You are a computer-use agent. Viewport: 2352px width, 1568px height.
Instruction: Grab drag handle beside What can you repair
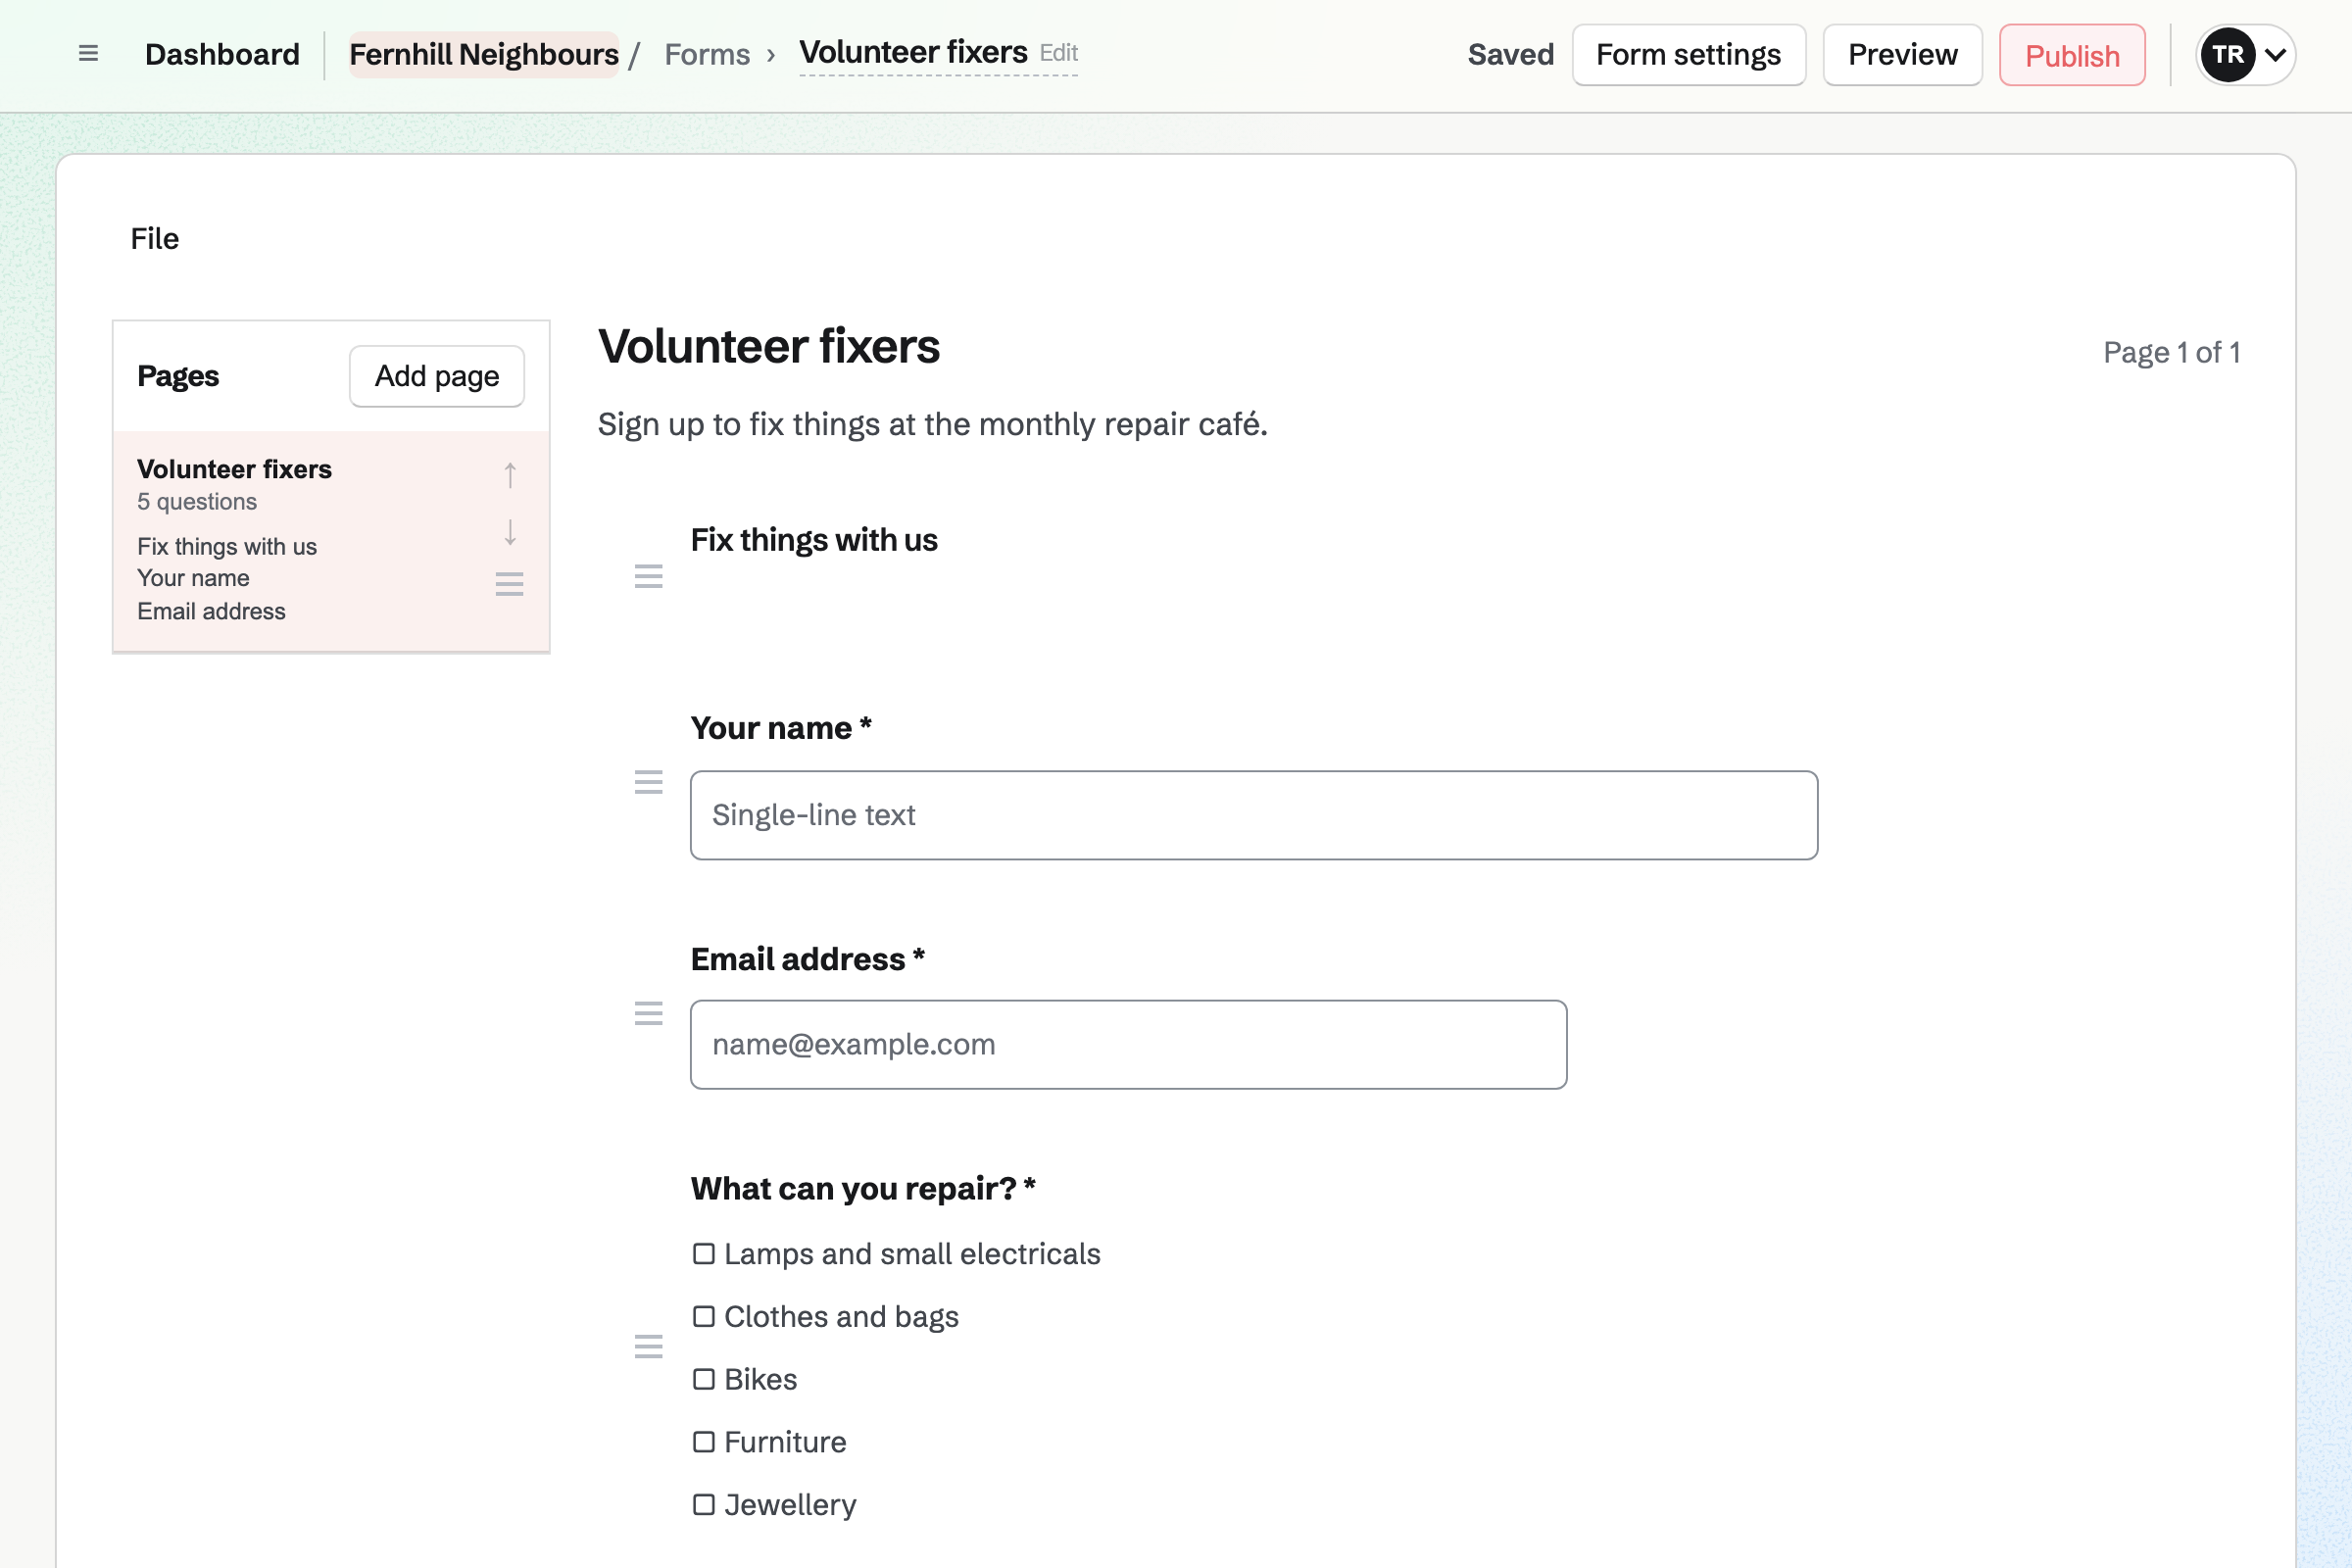pyautogui.click(x=649, y=1346)
